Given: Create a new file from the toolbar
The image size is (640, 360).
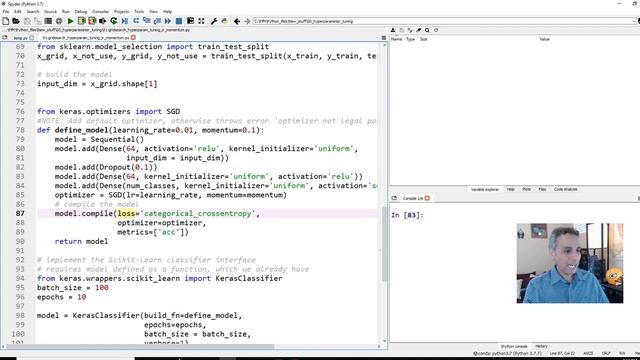Looking at the screenshot, I should tap(6, 21).
